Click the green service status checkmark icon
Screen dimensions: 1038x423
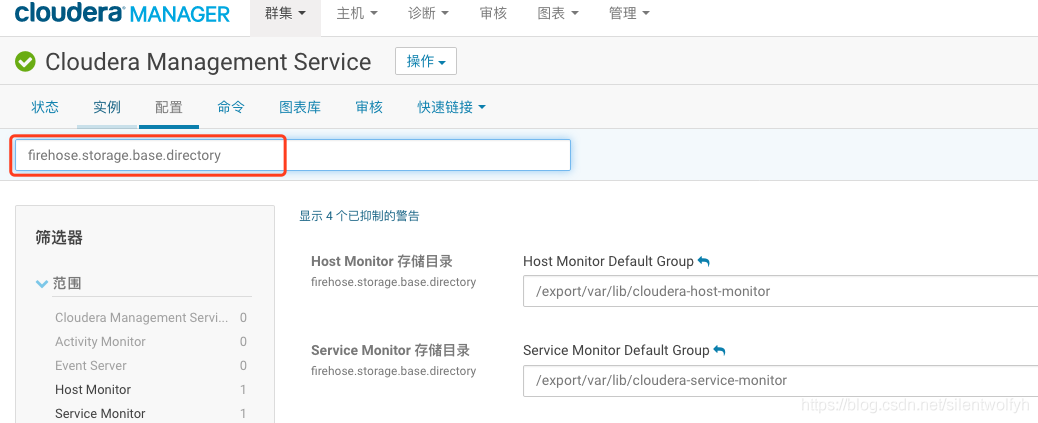pyautogui.click(x=25, y=62)
